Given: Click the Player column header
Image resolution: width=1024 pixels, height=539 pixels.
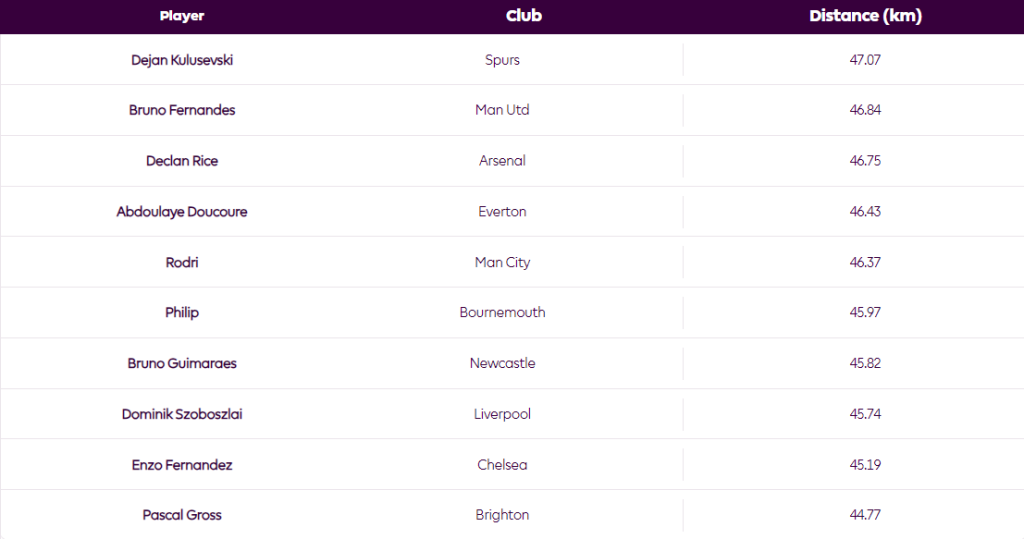Looking at the screenshot, I should [181, 16].
